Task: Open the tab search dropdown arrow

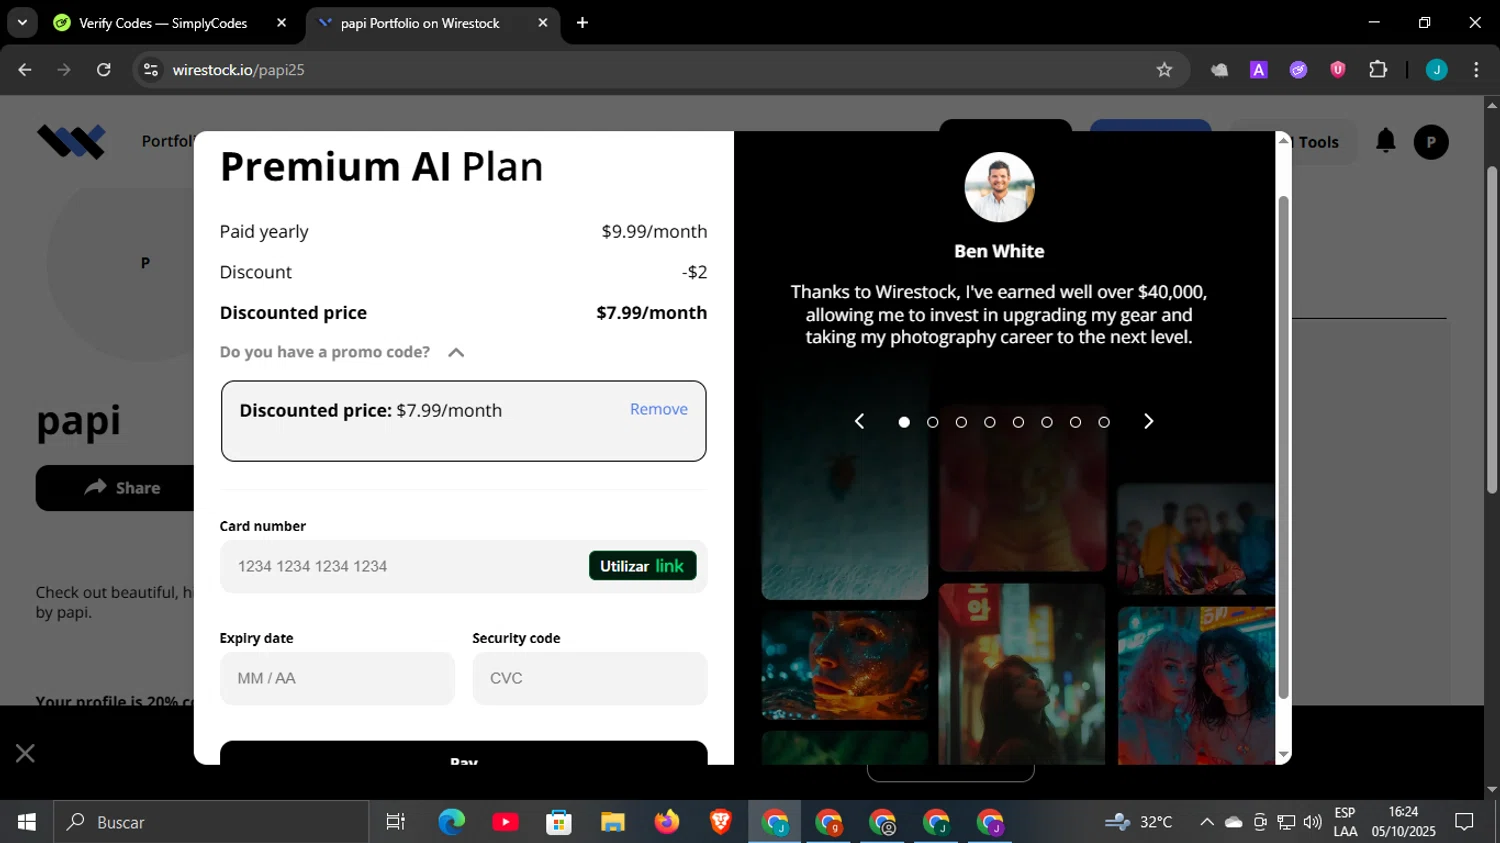Action: pos(22,22)
